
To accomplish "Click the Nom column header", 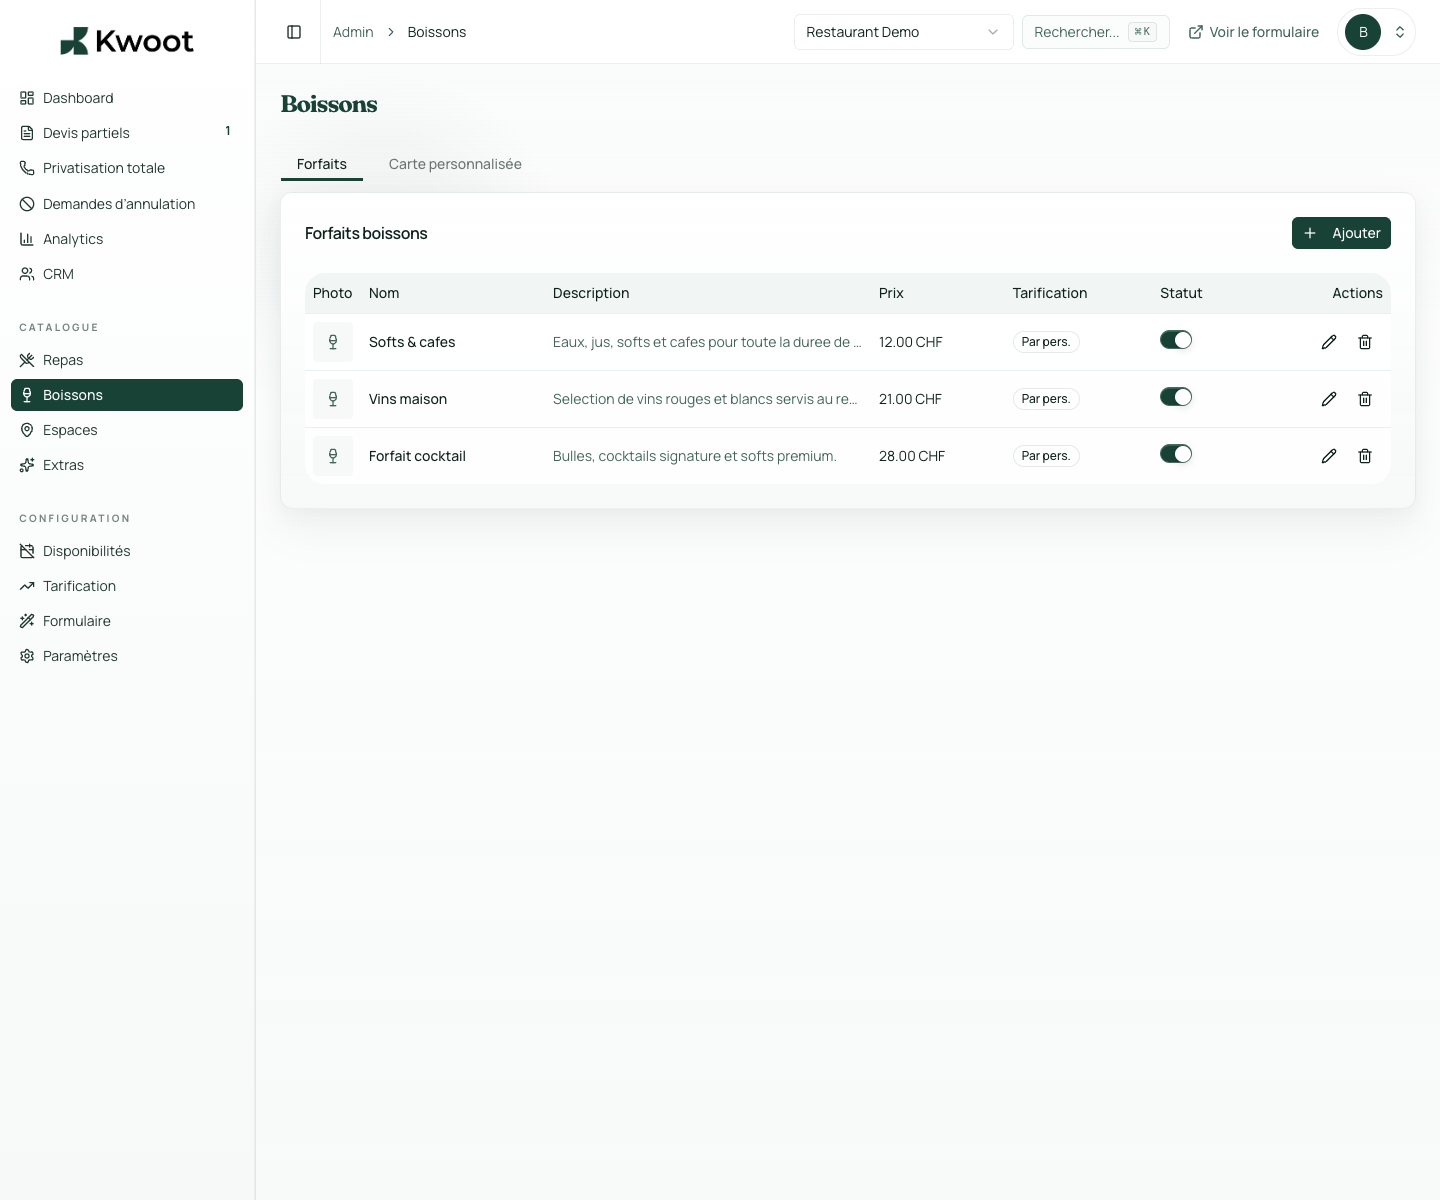I will tap(384, 293).
